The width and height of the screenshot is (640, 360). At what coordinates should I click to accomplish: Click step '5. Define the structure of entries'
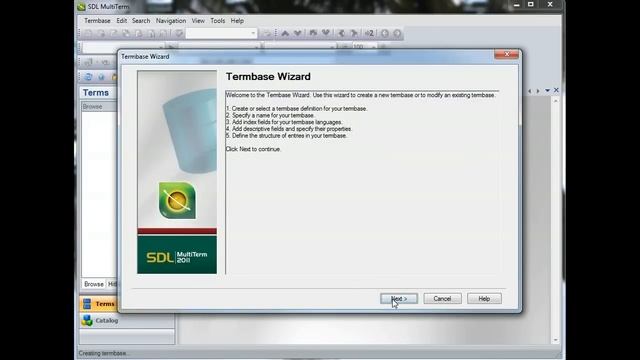pyautogui.click(x=286, y=136)
